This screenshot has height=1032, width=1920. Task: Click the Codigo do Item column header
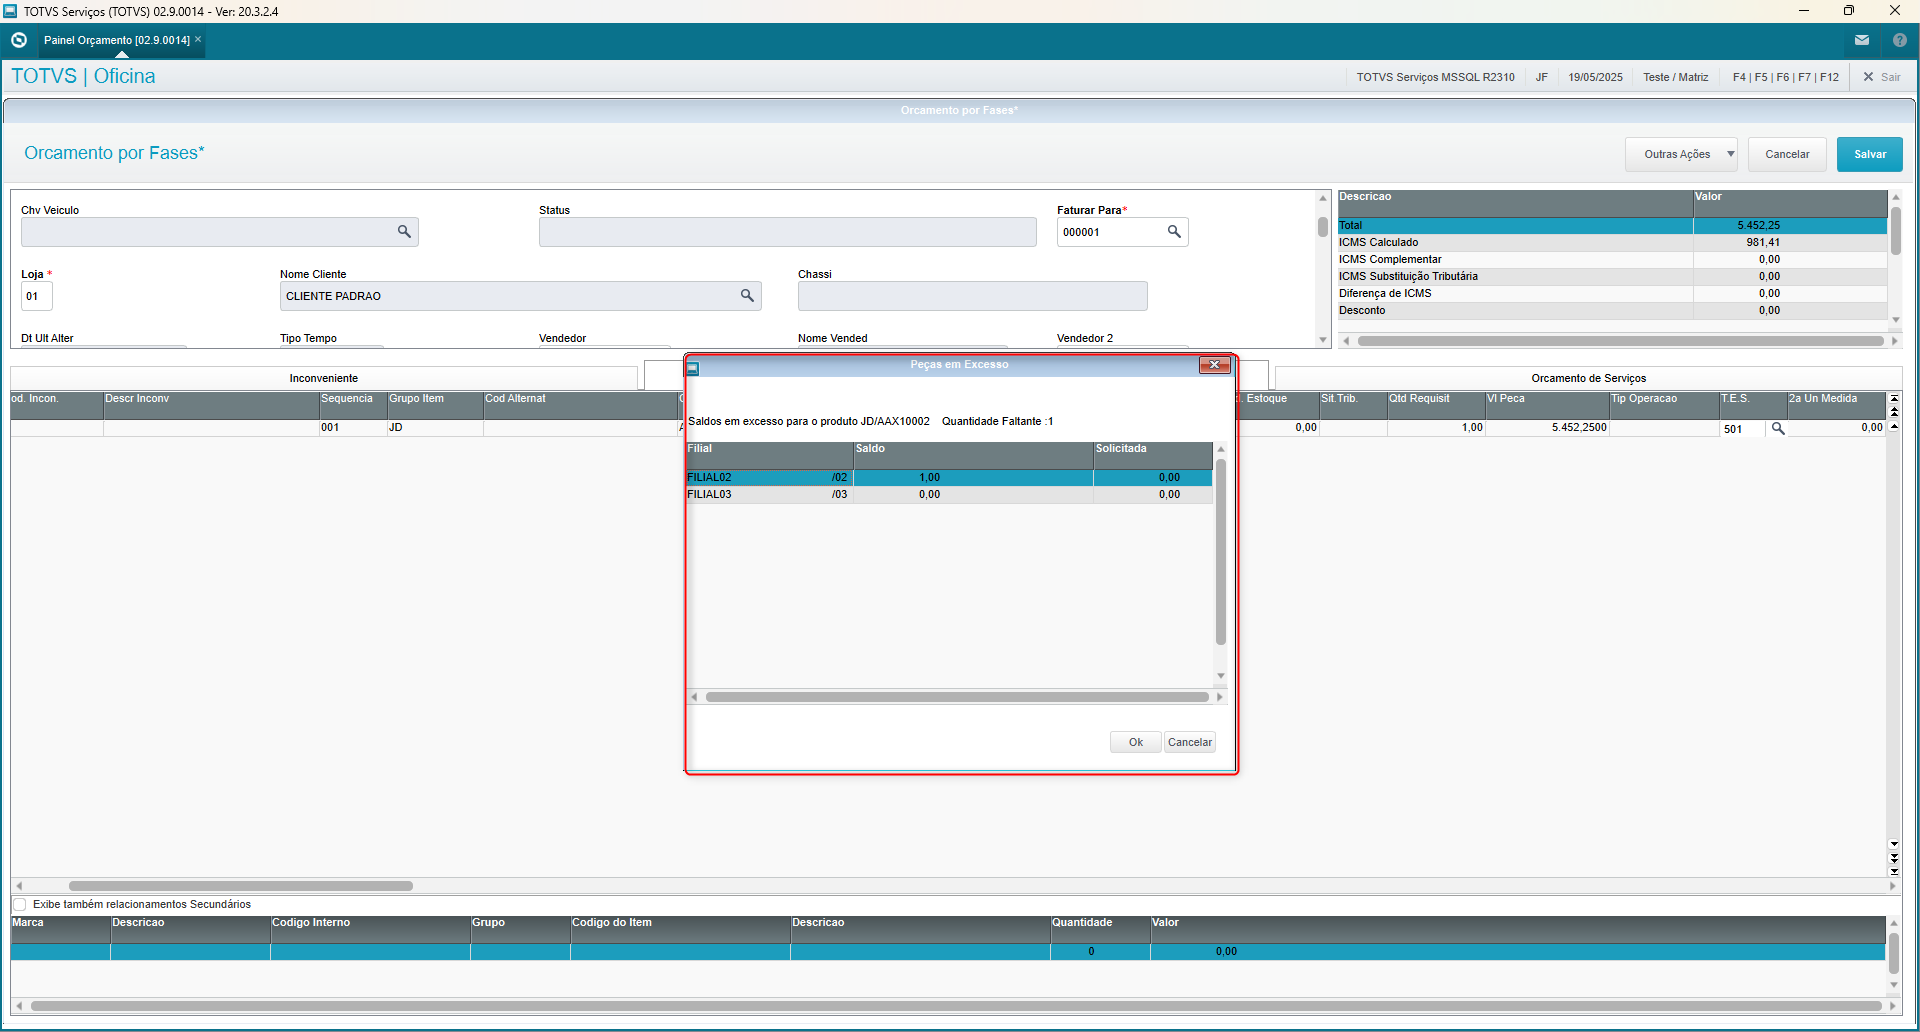(x=680, y=929)
